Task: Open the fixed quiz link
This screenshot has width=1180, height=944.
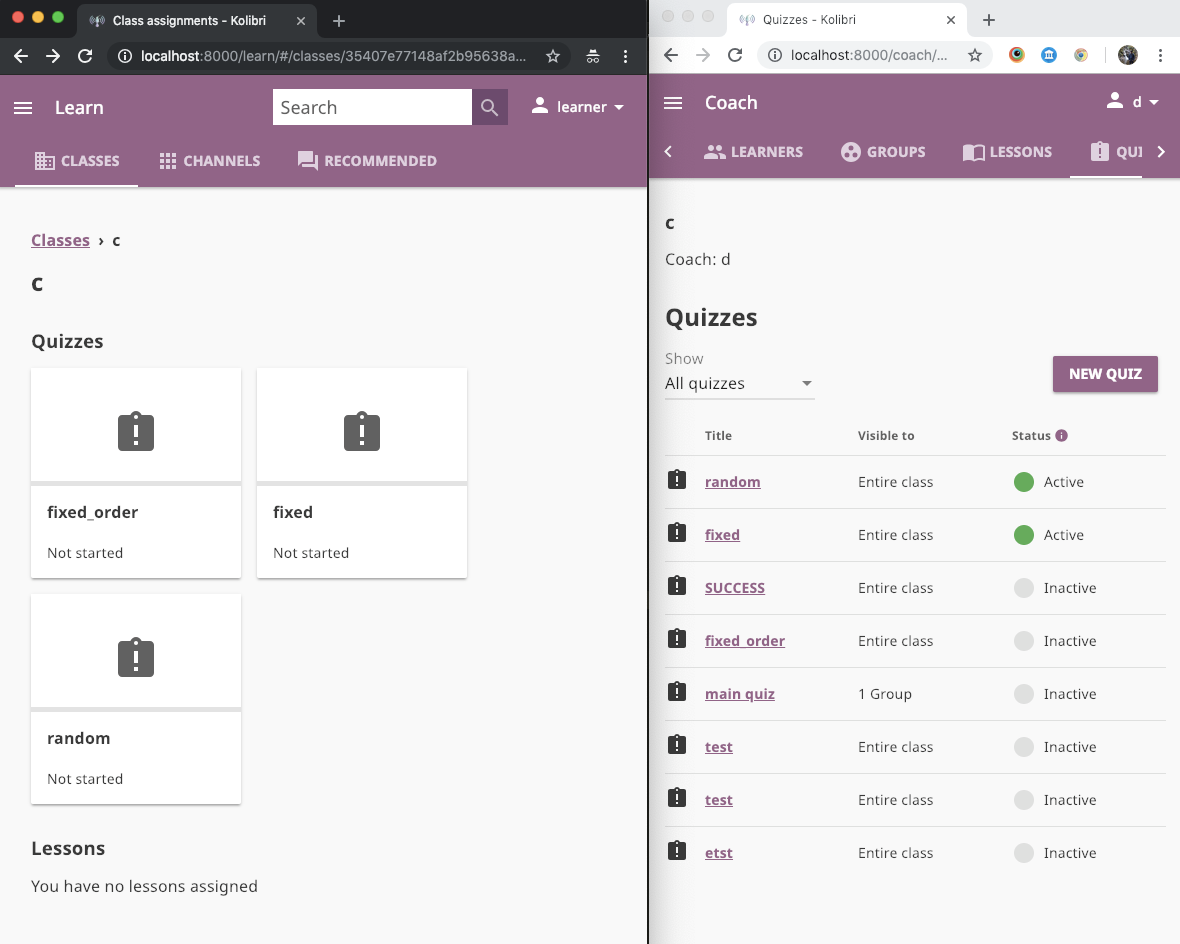Action: pos(722,534)
